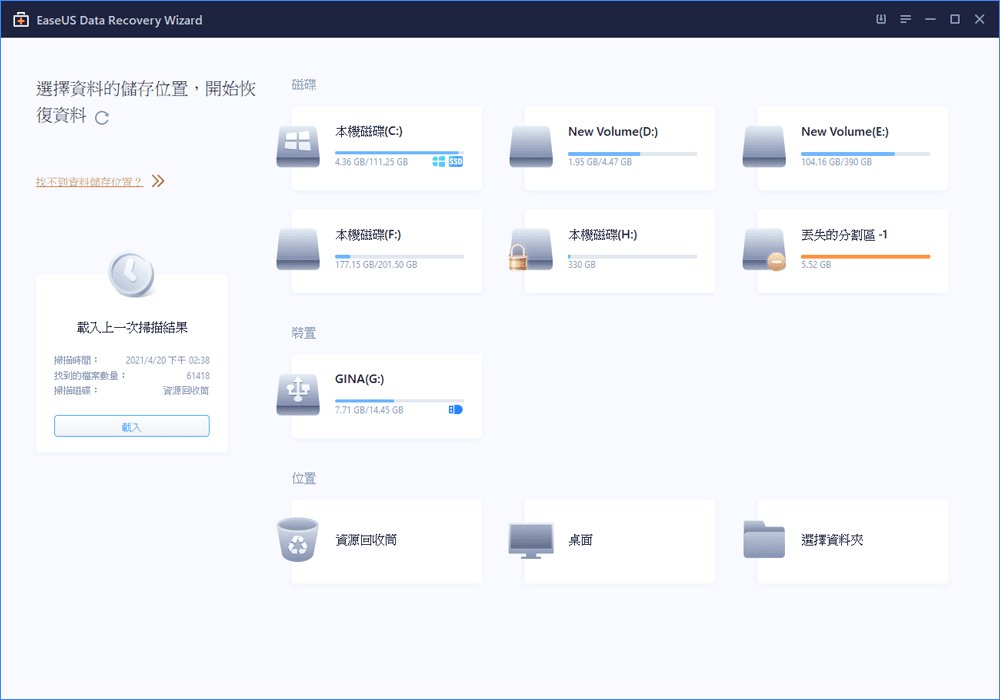1000x700 pixels.
Task: Click the refresh icon beside the heading
Action: [102, 118]
